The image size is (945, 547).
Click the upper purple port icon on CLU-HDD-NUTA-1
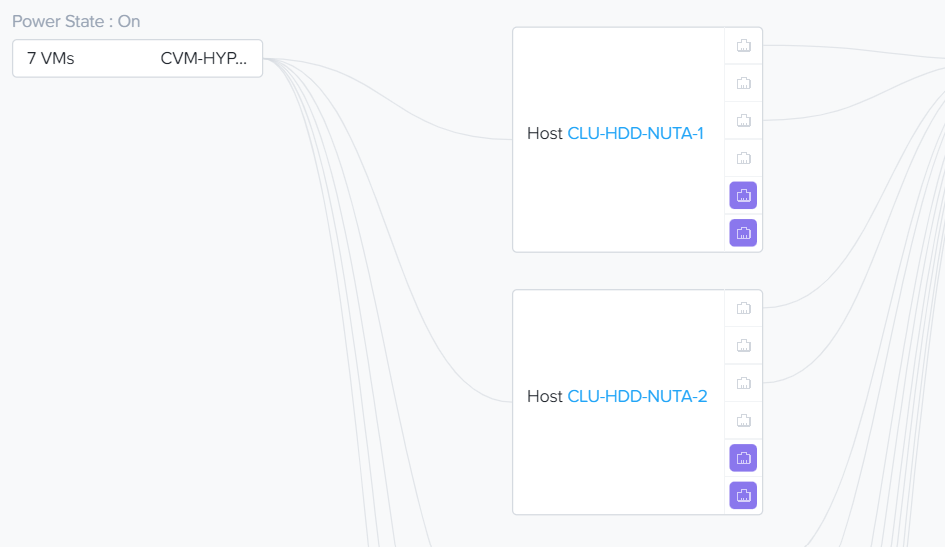pyautogui.click(x=743, y=195)
